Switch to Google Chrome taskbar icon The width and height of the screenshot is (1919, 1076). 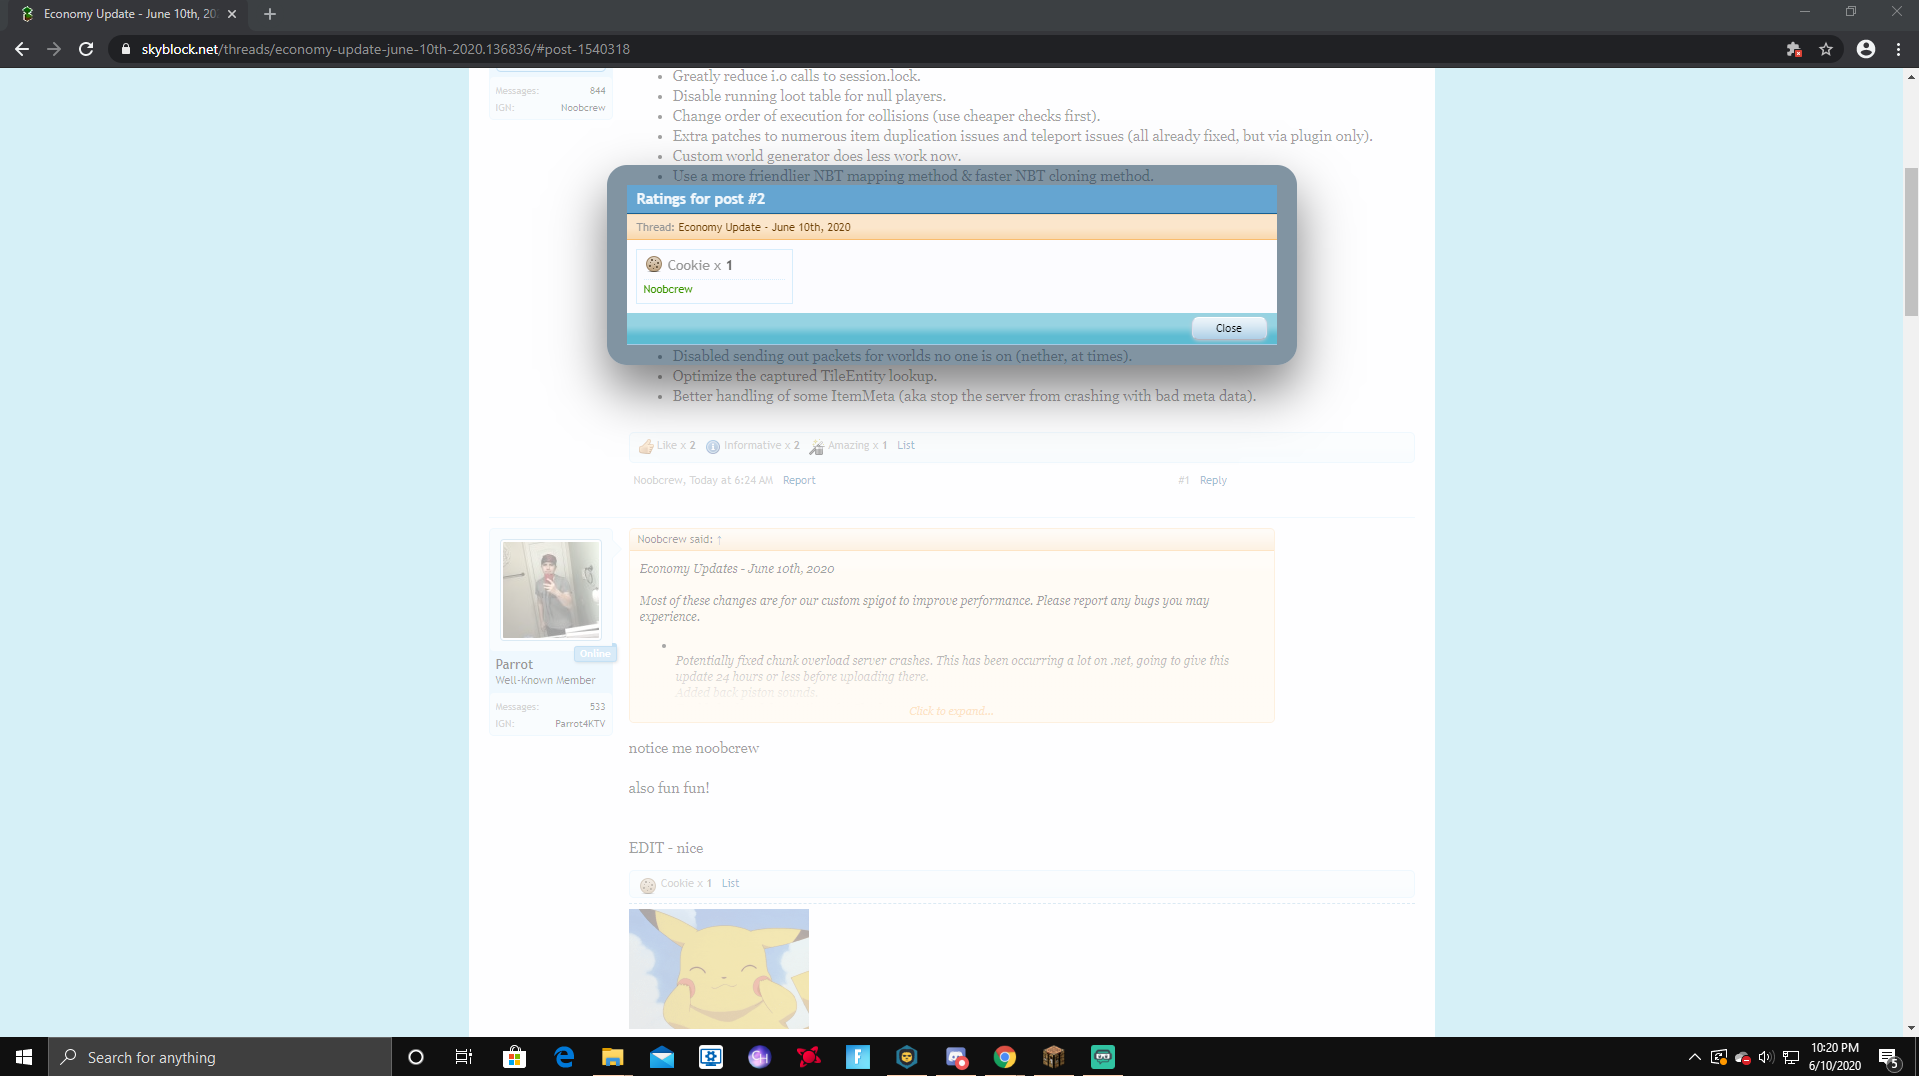1005,1057
